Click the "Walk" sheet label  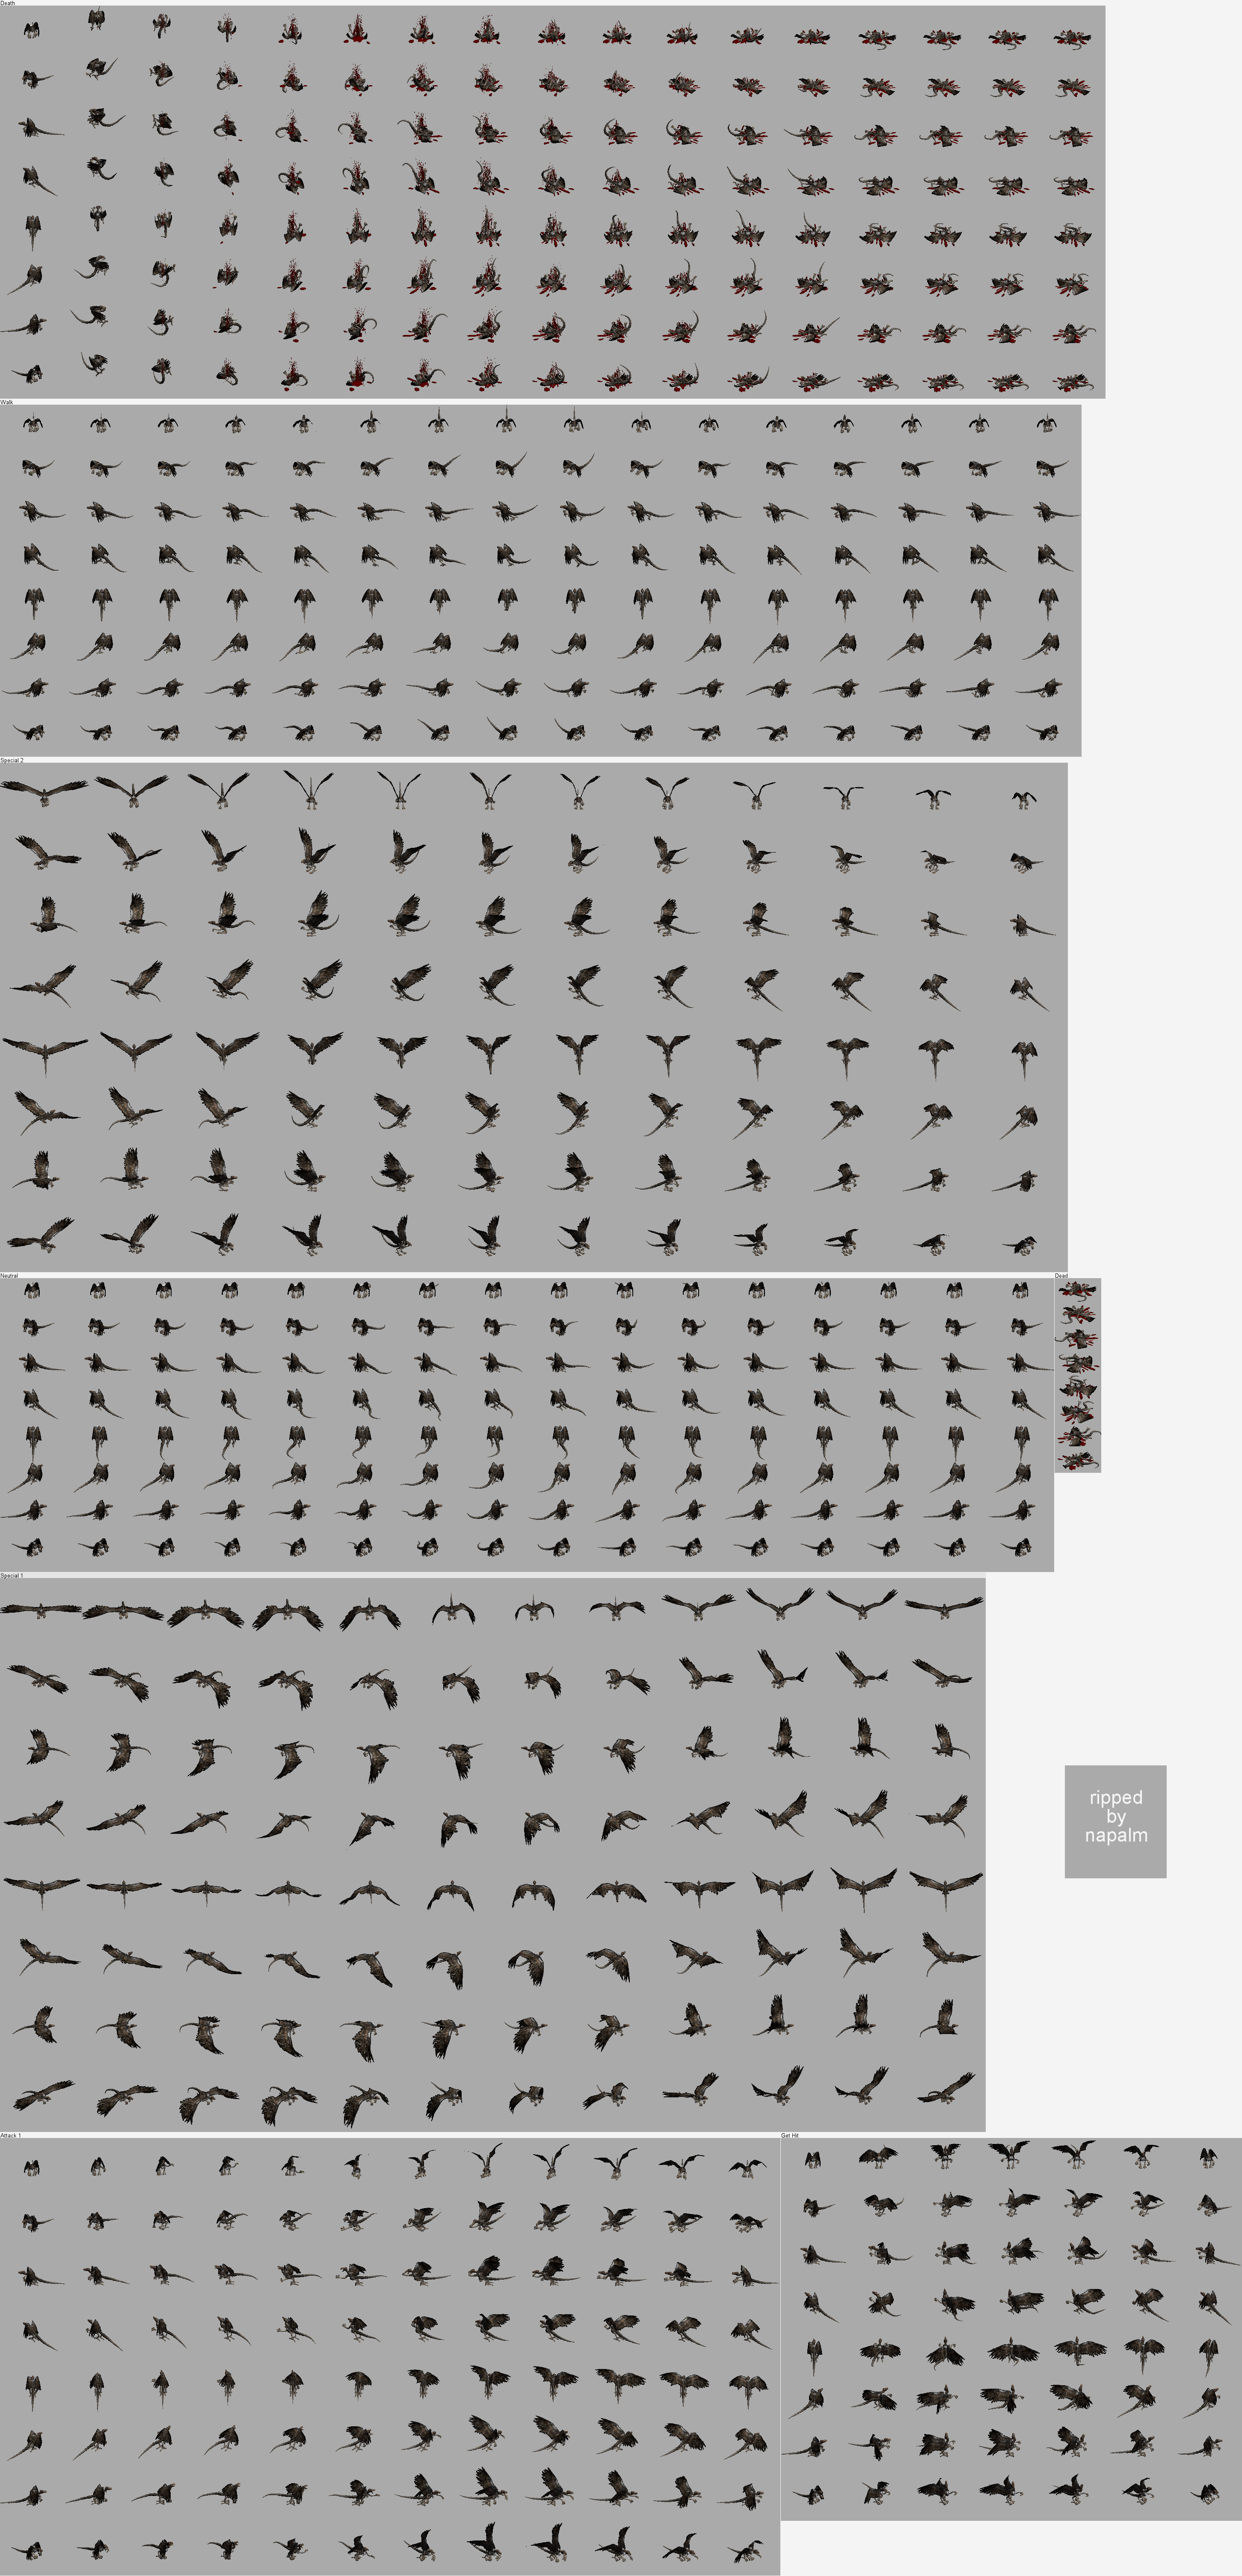coord(7,402)
